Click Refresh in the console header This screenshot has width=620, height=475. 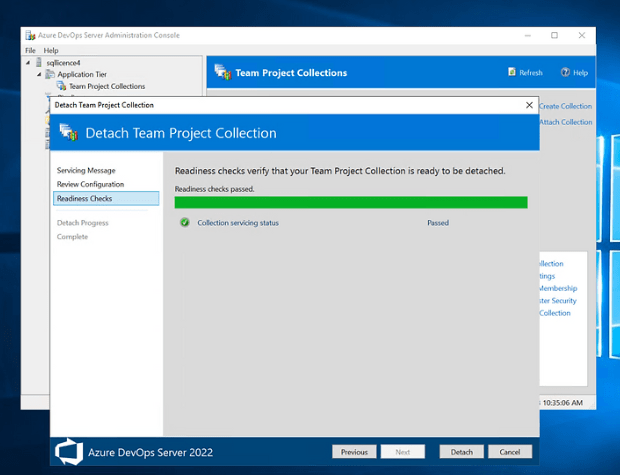[531, 73]
